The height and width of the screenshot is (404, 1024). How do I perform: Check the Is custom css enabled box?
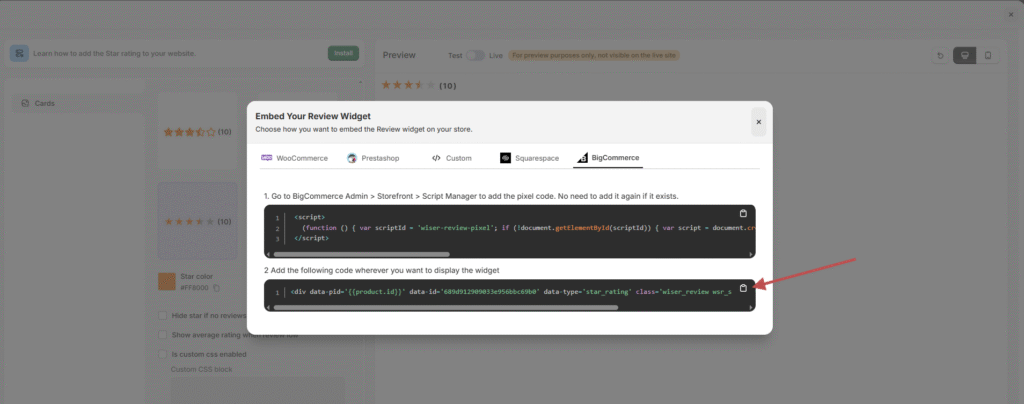coord(163,353)
